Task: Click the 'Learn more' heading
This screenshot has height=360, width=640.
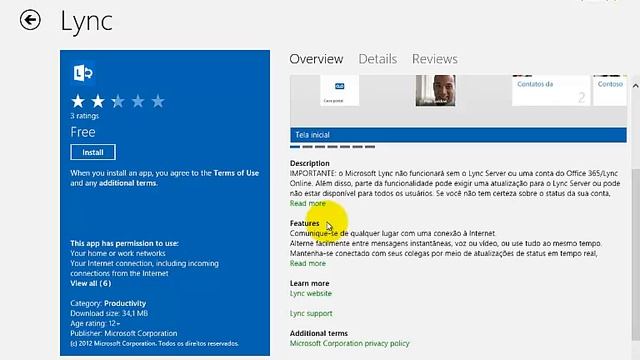Action: point(309,283)
